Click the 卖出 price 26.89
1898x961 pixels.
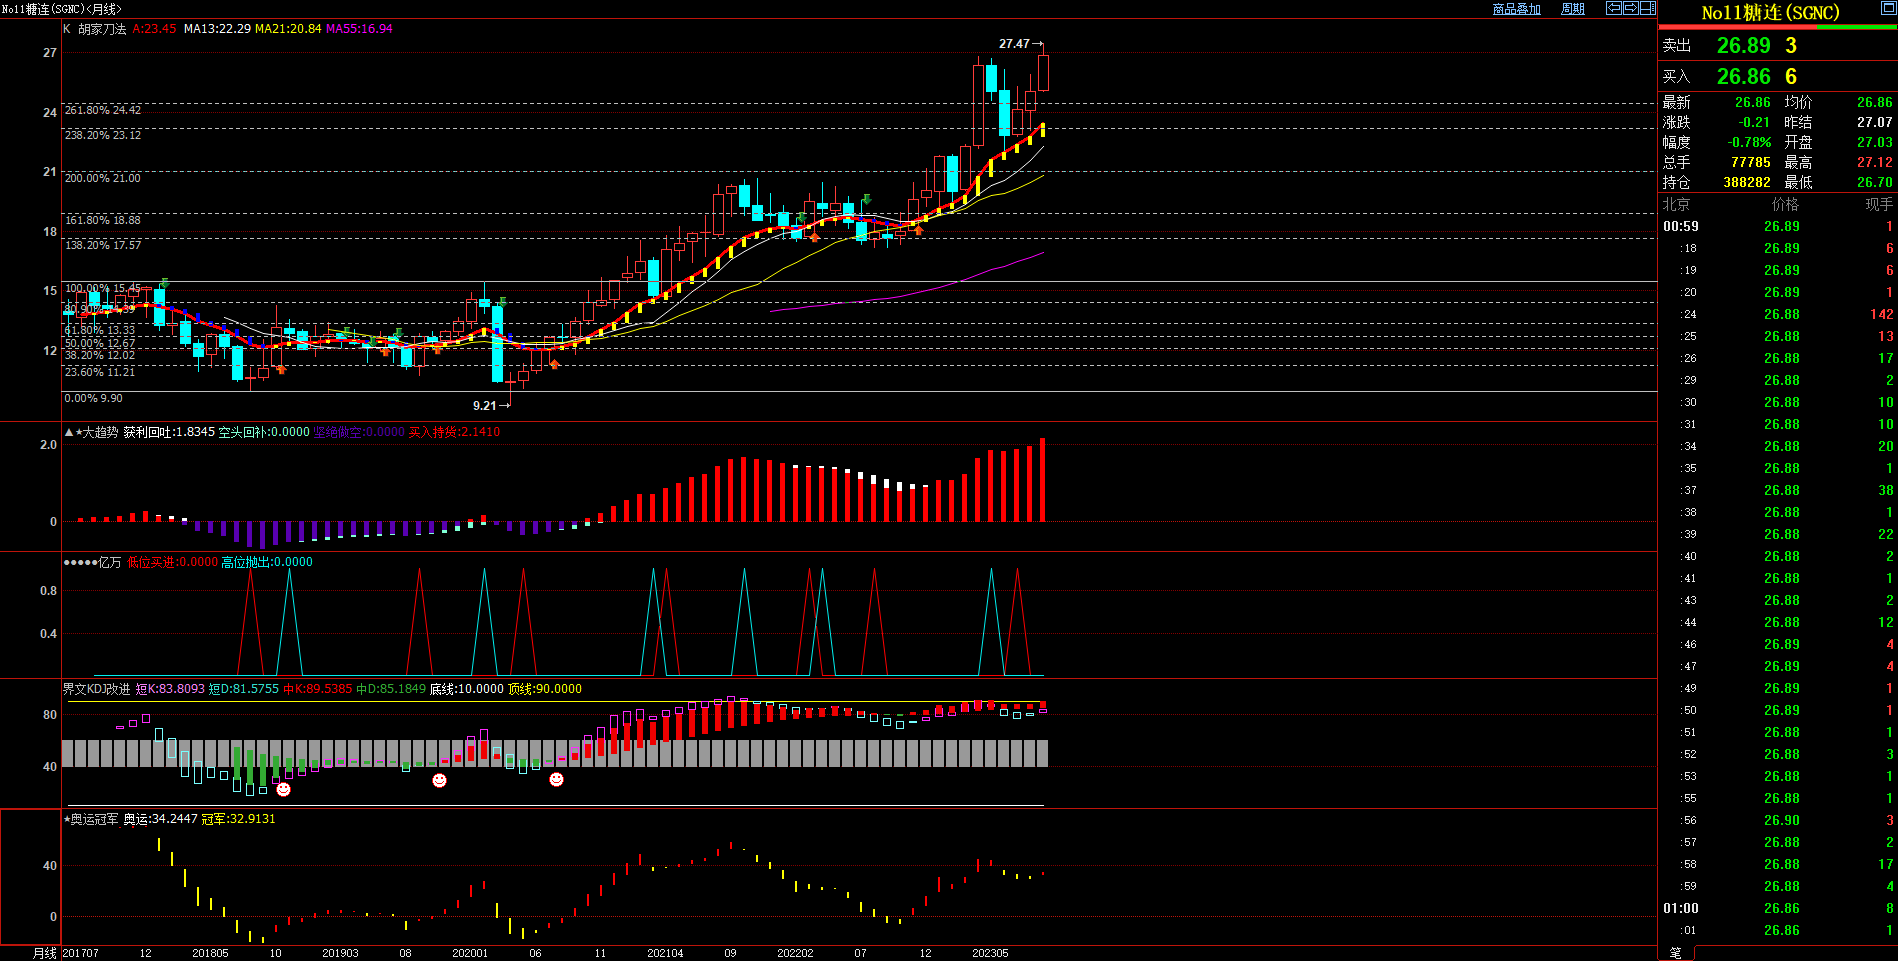coord(1743,46)
